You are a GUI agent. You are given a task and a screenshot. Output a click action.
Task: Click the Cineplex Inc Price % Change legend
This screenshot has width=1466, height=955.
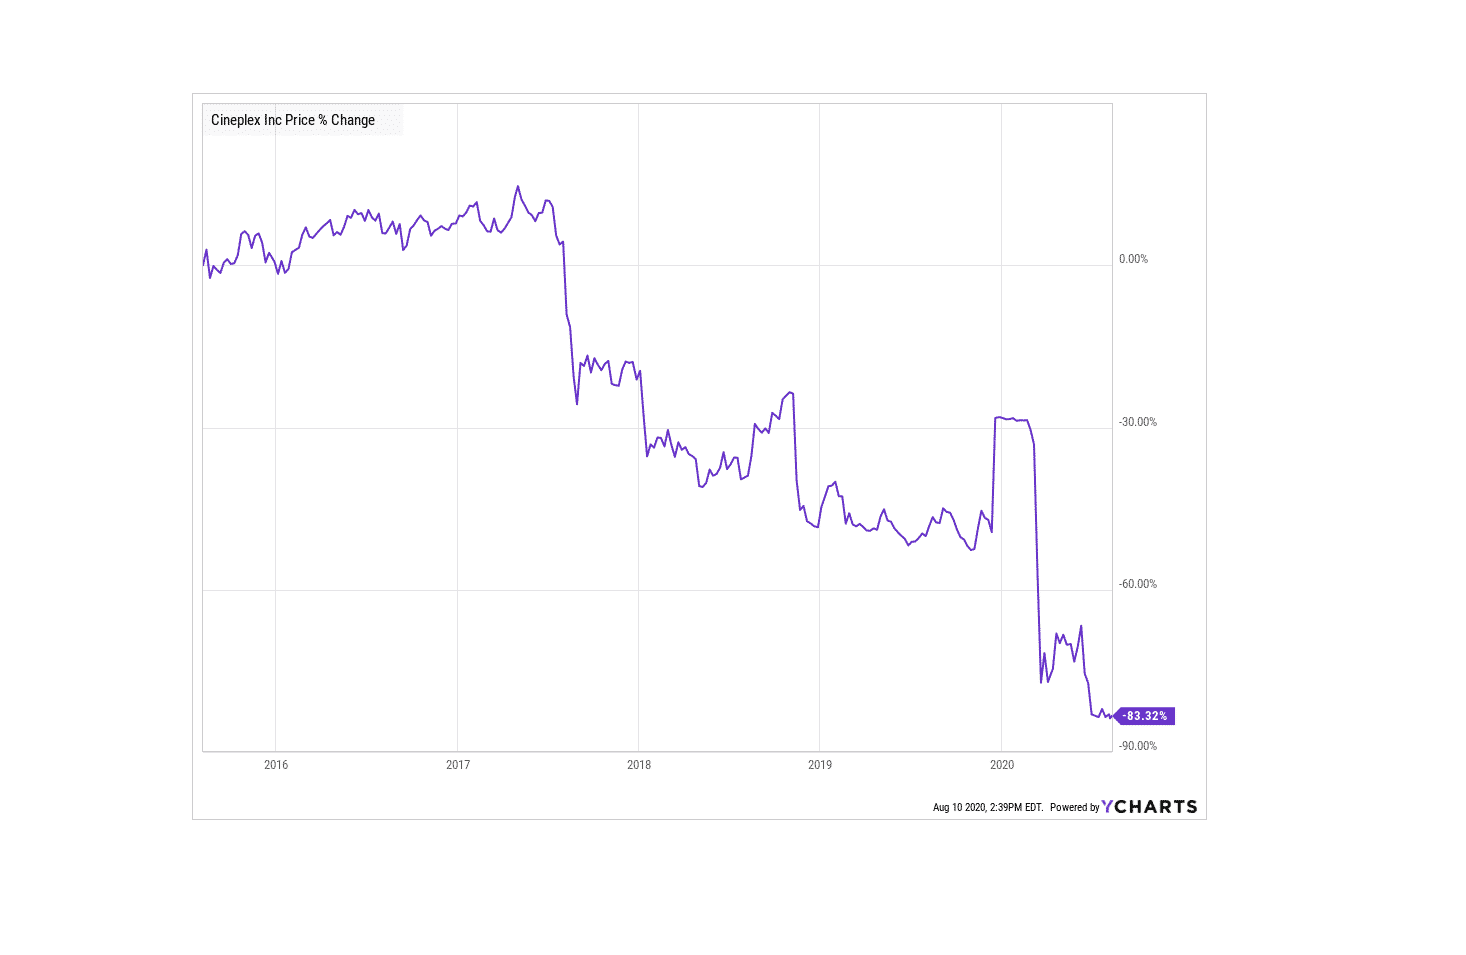click(293, 120)
